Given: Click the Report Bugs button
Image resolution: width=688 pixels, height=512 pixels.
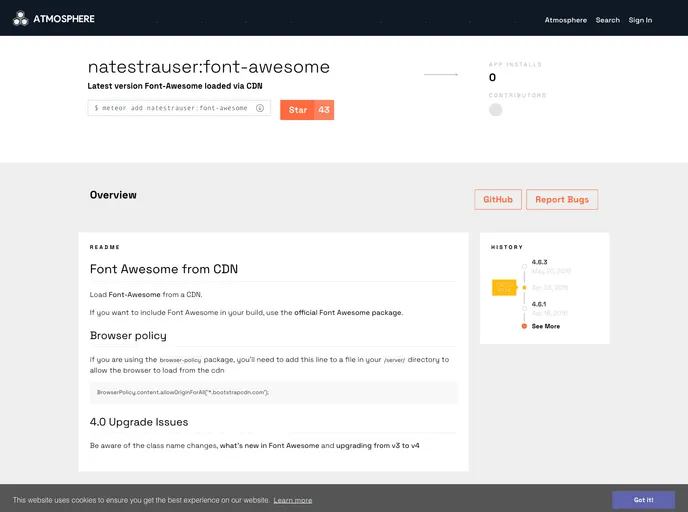Looking at the screenshot, I should pos(562,200).
